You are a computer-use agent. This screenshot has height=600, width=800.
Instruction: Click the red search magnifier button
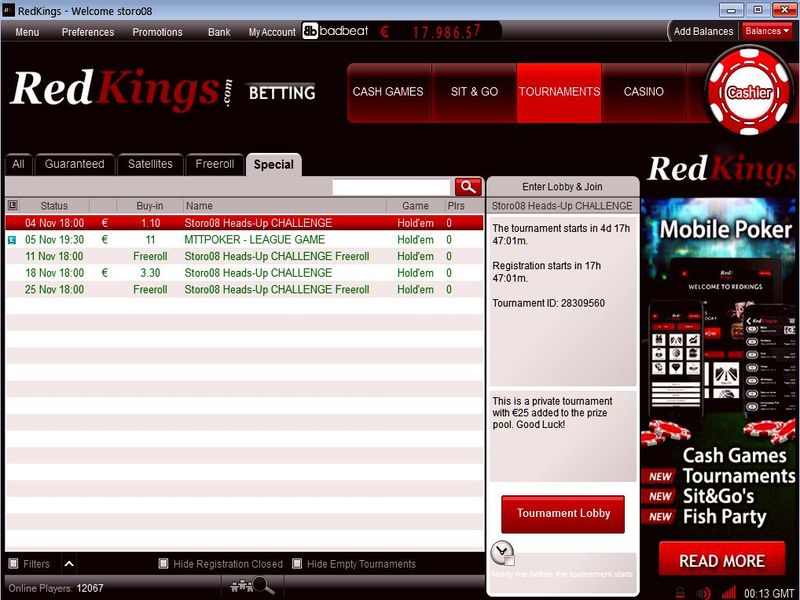[x=468, y=187]
